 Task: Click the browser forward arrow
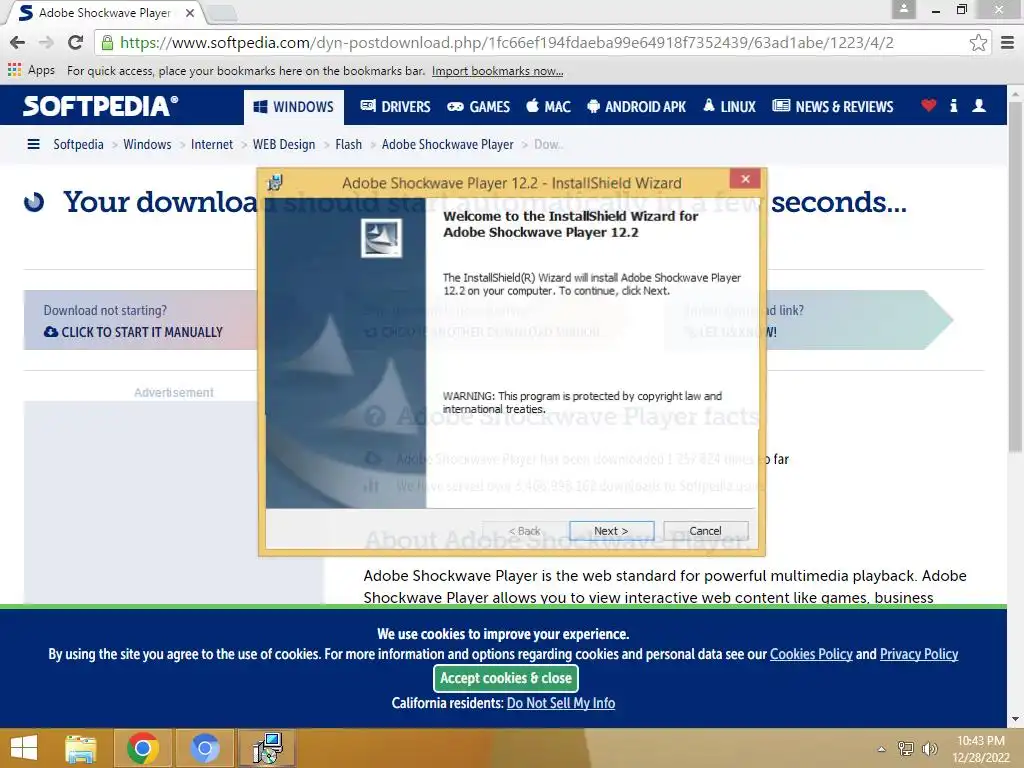click(x=46, y=42)
